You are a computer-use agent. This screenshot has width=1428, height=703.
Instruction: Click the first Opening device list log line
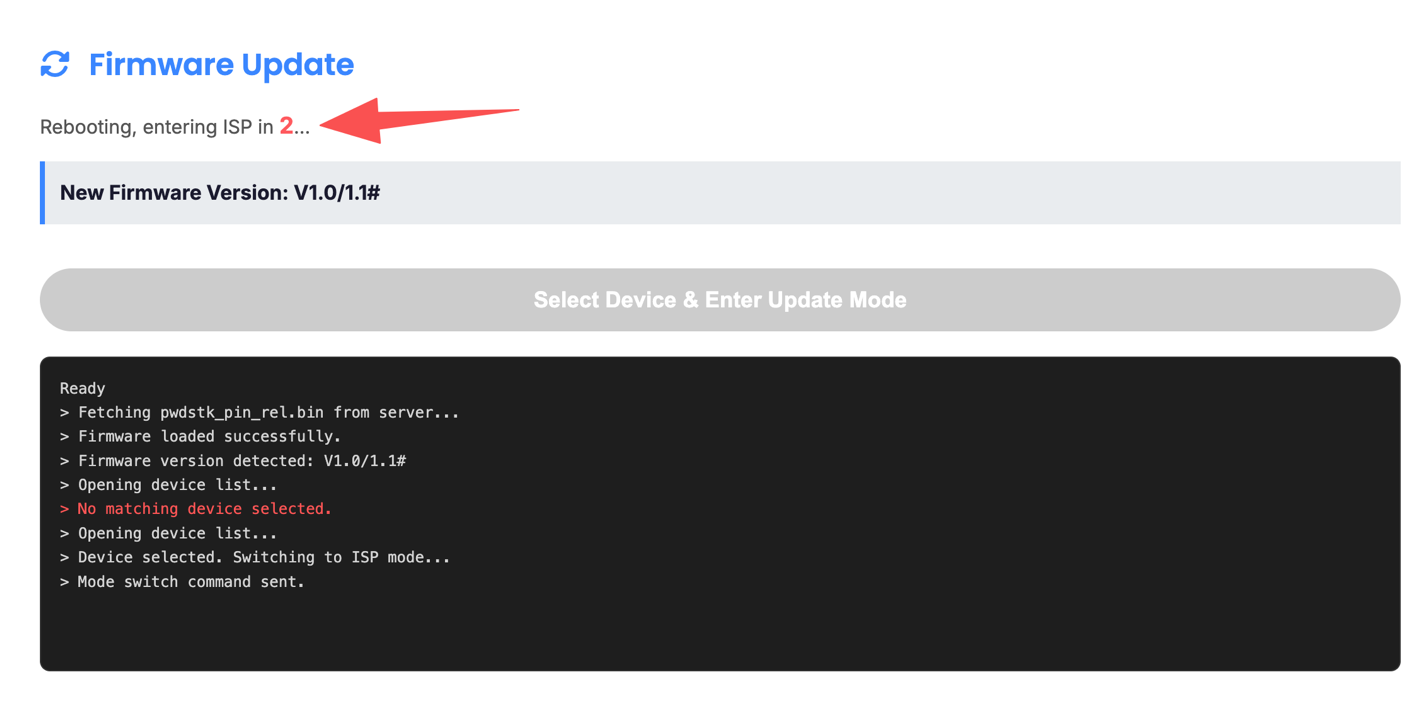tap(168, 485)
